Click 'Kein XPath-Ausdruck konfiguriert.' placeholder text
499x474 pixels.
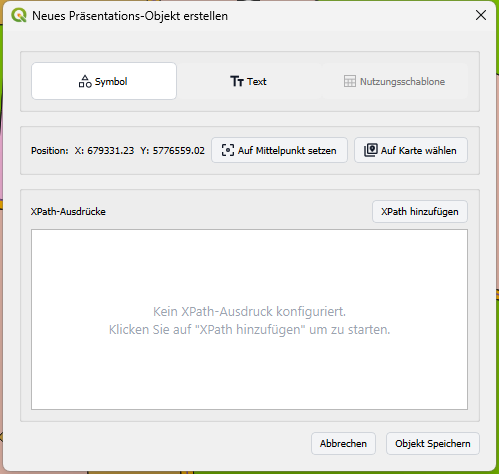pyautogui.click(x=249, y=311)
